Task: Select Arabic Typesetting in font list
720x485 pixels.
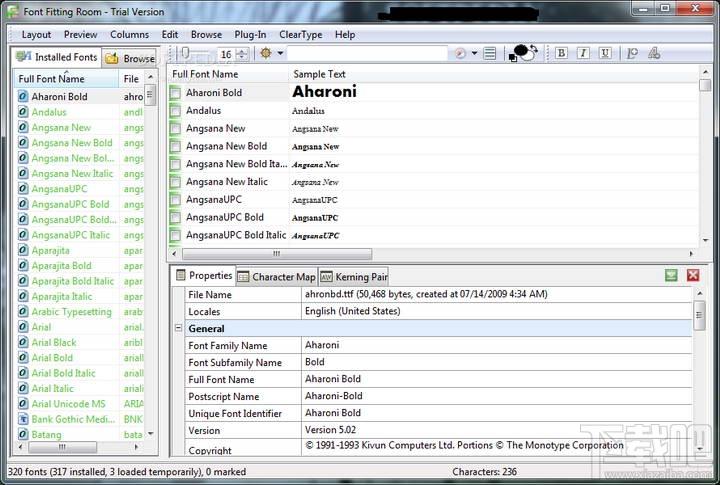Action: (x=72, y=312)
